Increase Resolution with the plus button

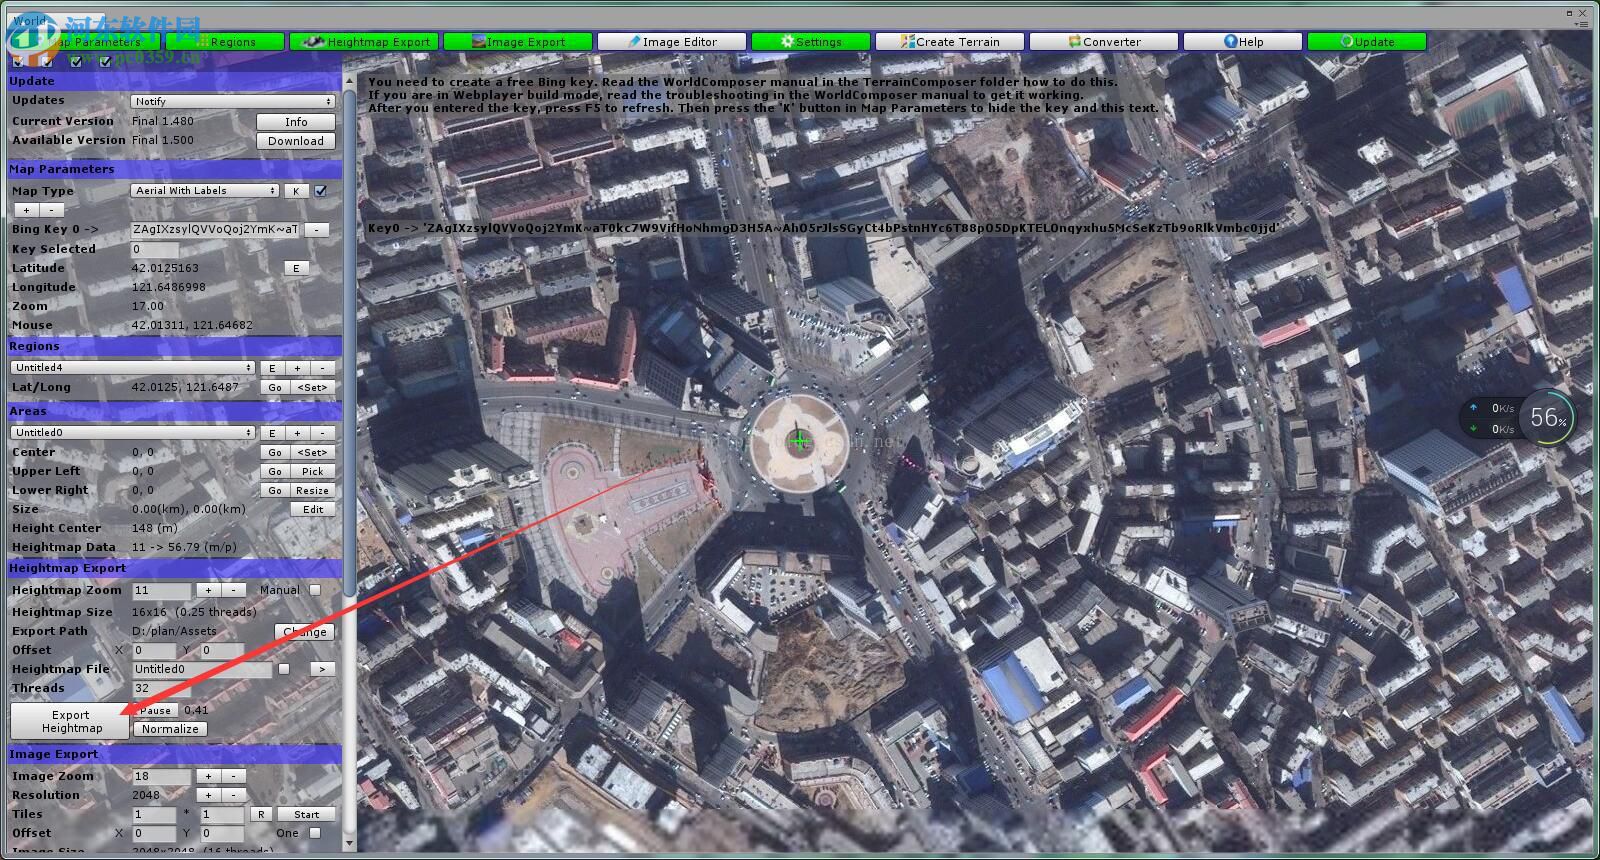[x=208, y=795]
